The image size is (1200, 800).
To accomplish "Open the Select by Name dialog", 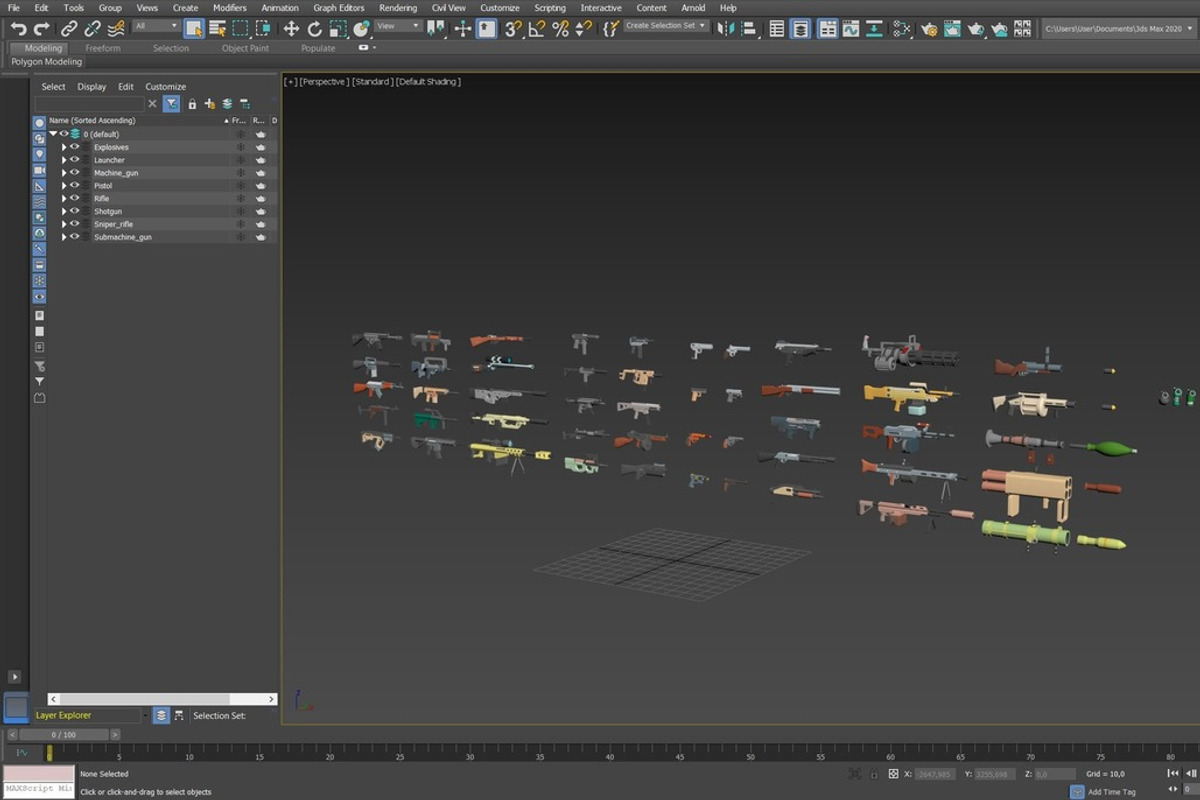I will click(x=217, y=29).
